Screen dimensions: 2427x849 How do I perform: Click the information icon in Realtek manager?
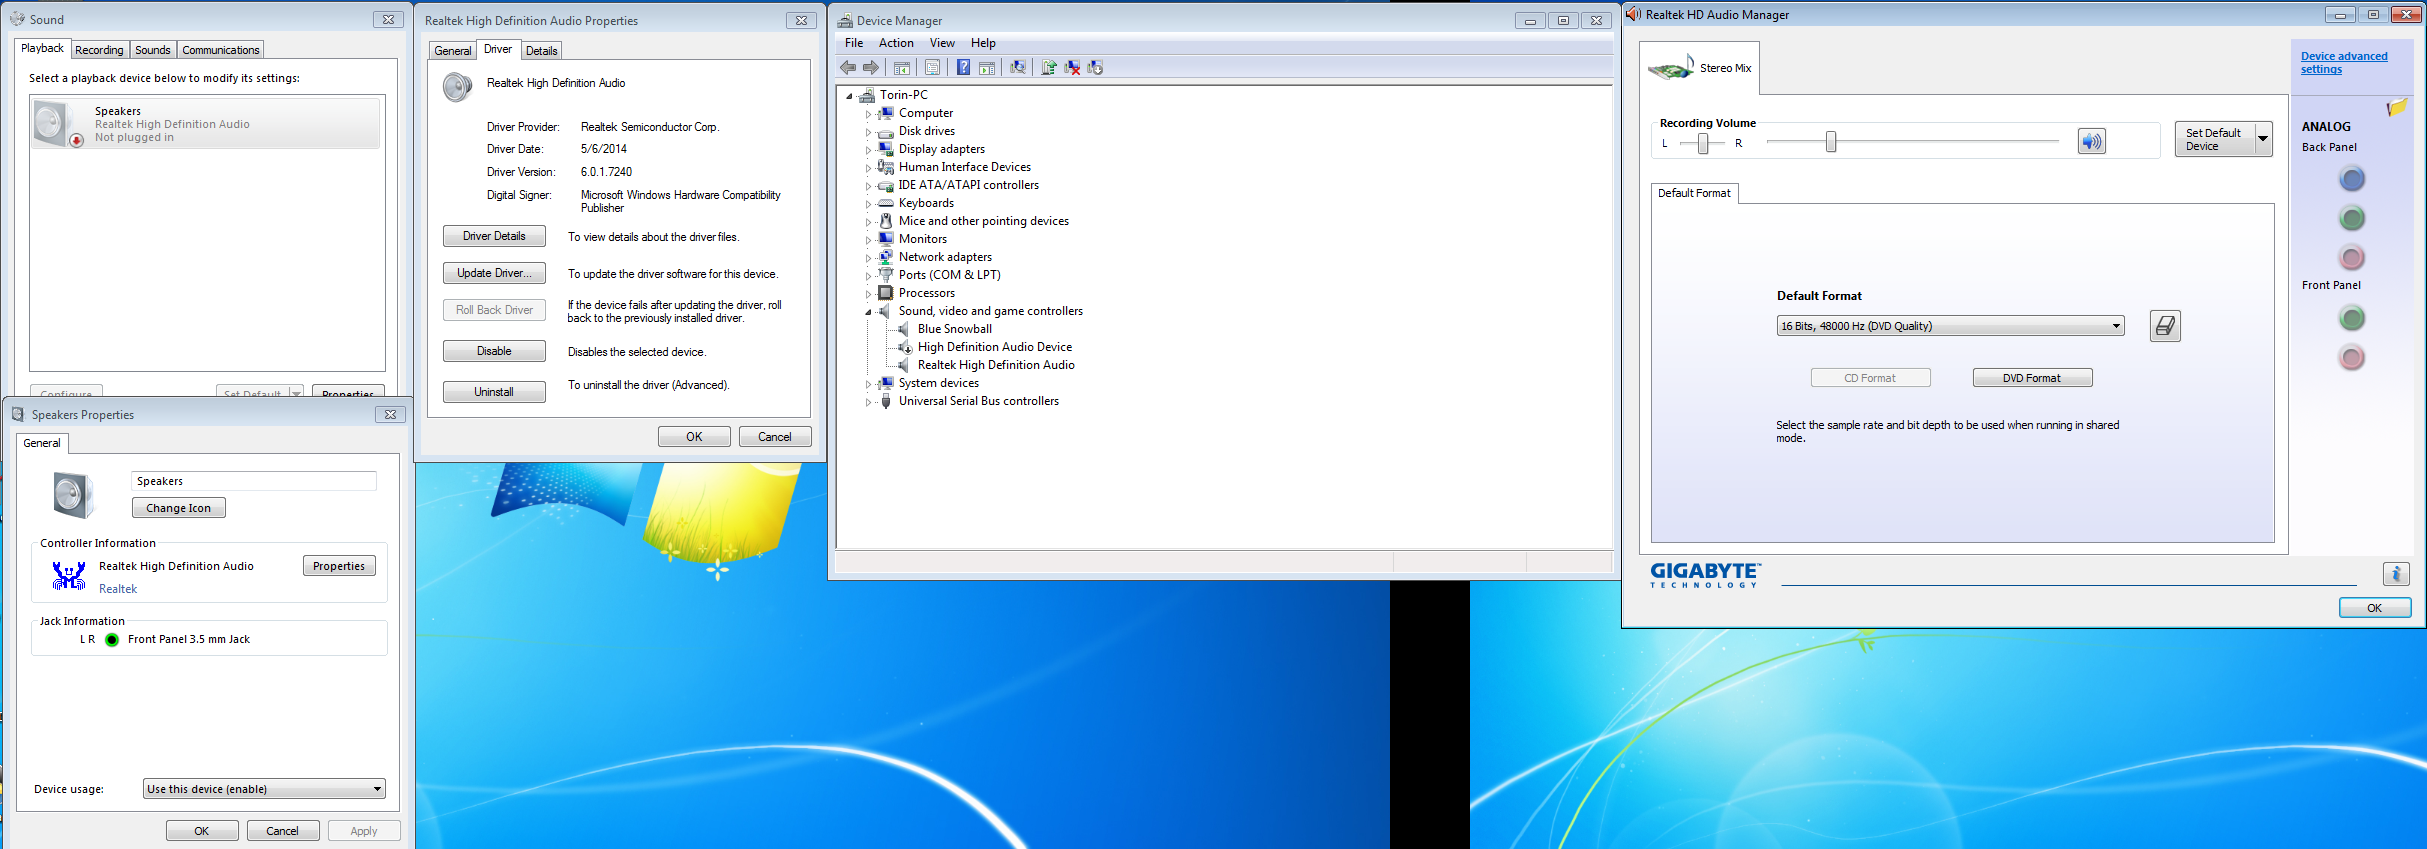pos(2396,573)
